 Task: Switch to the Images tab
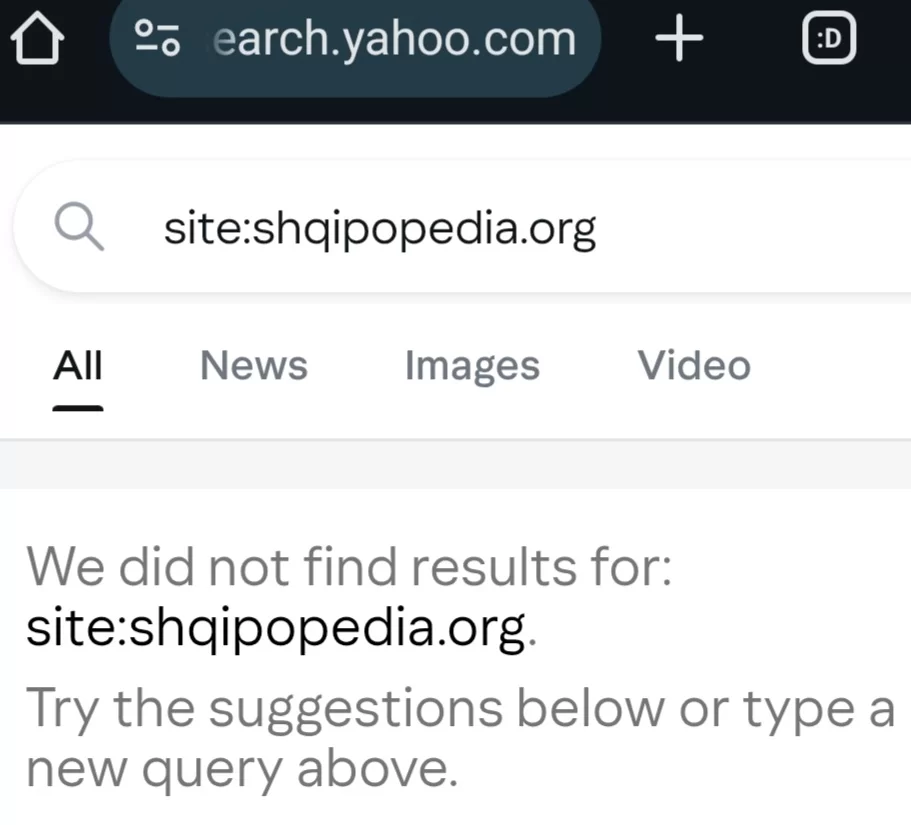[x=472, y=366]
